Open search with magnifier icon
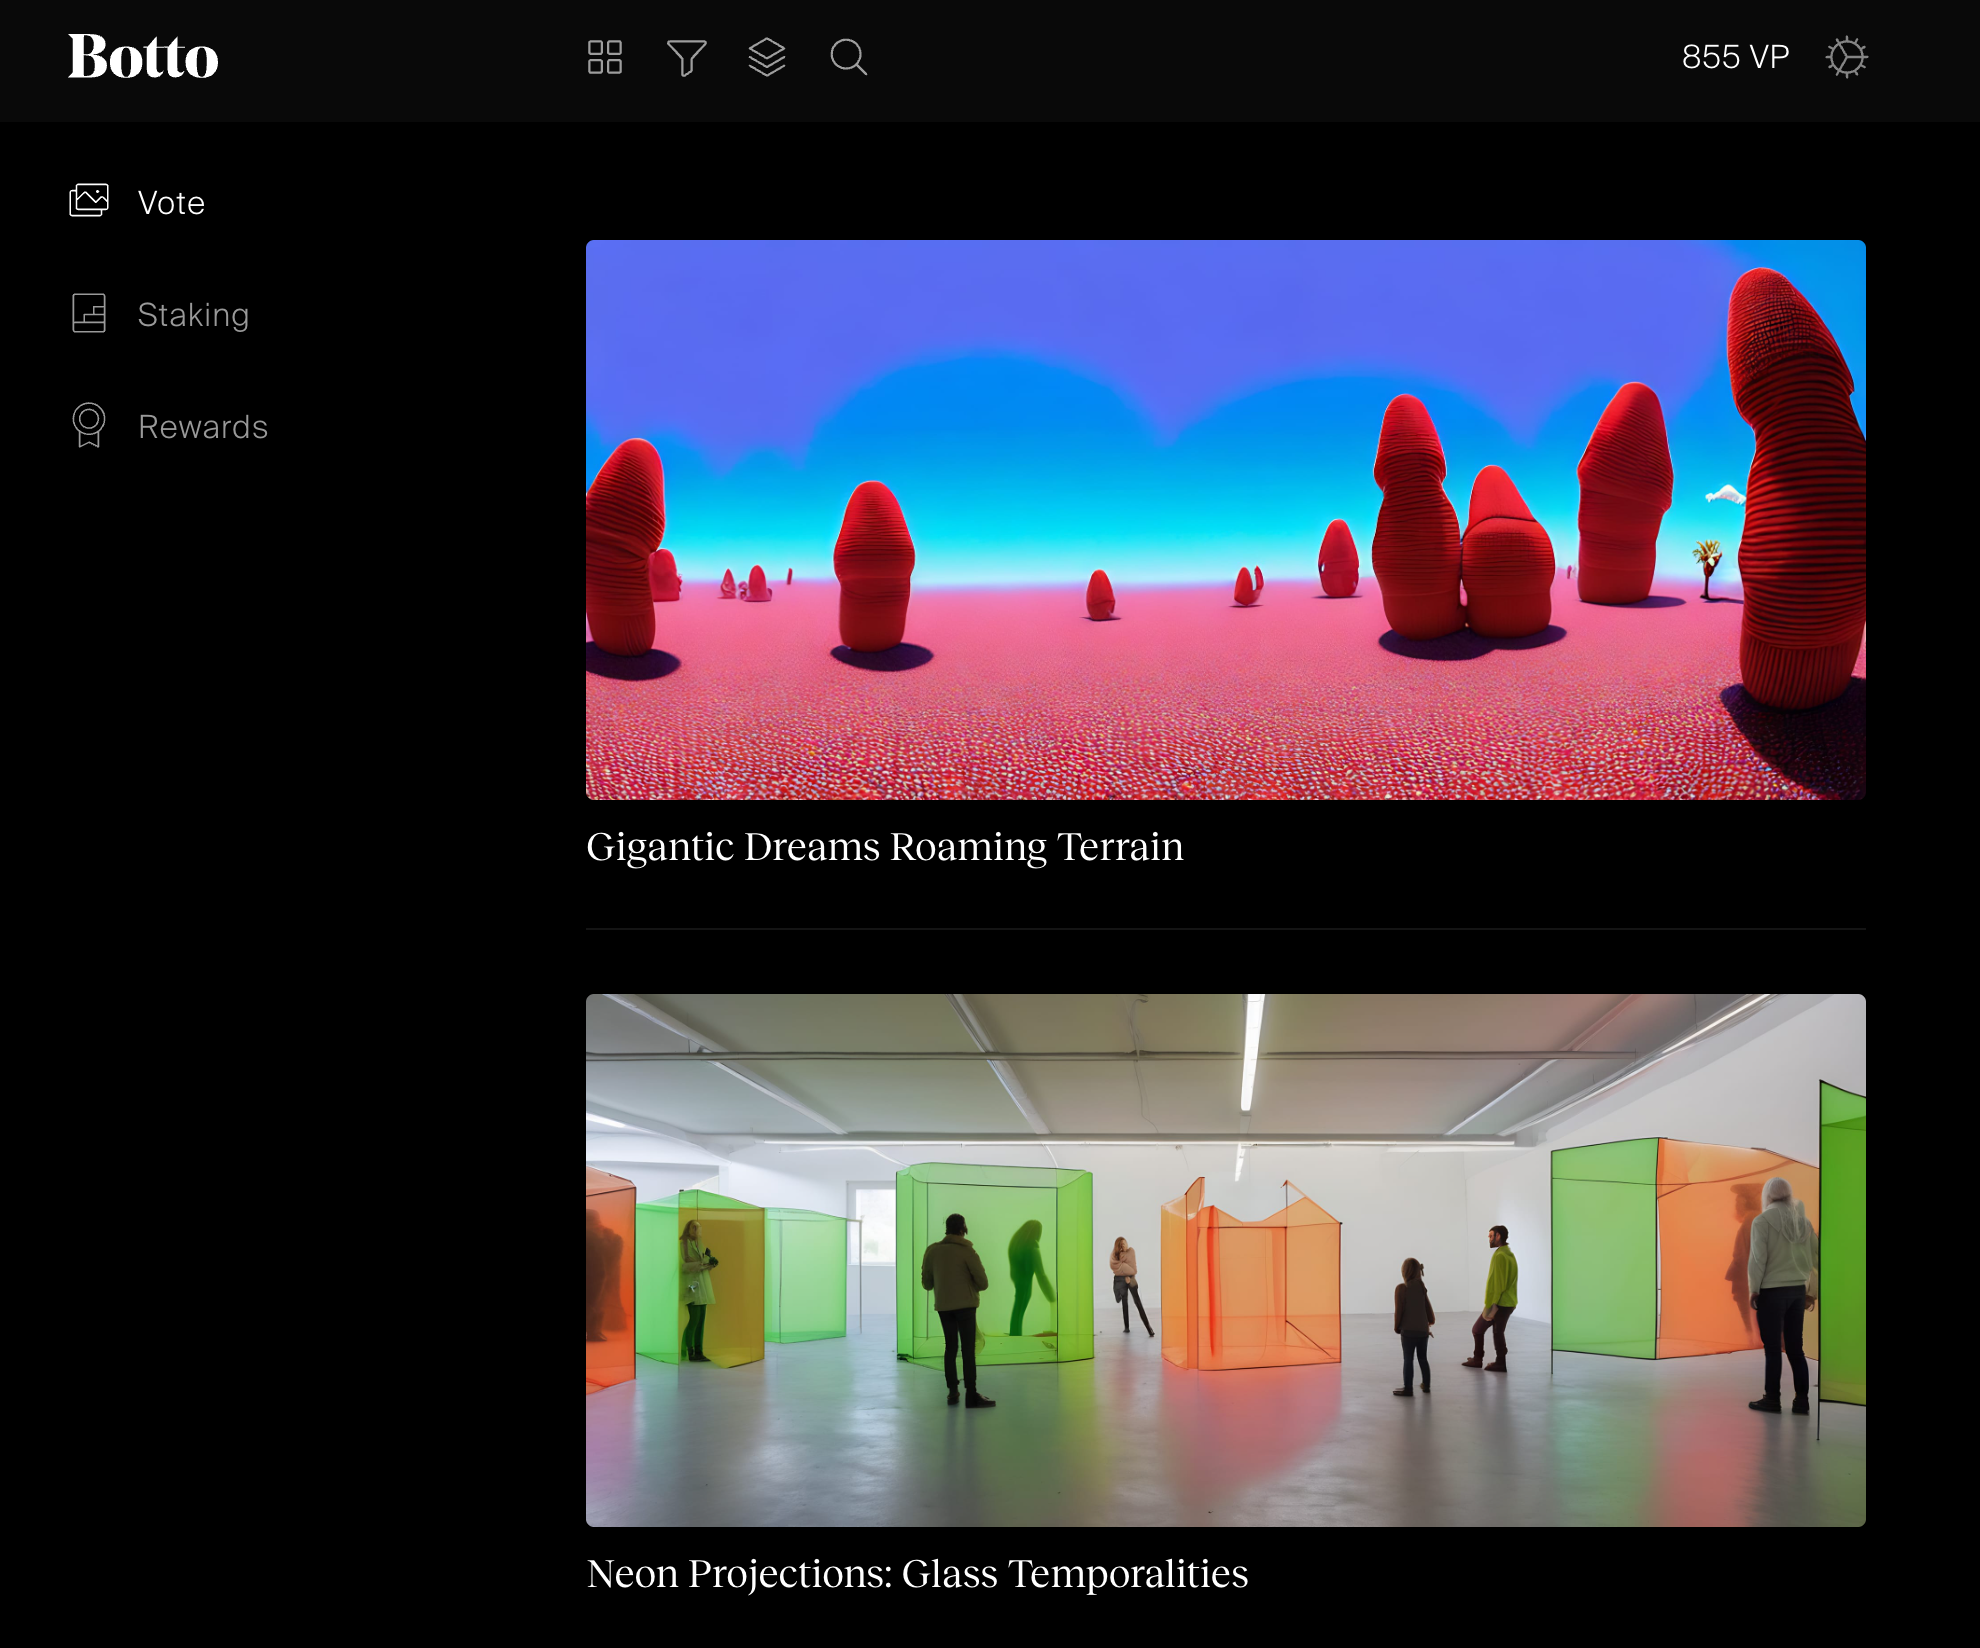 tap(848, 57)
